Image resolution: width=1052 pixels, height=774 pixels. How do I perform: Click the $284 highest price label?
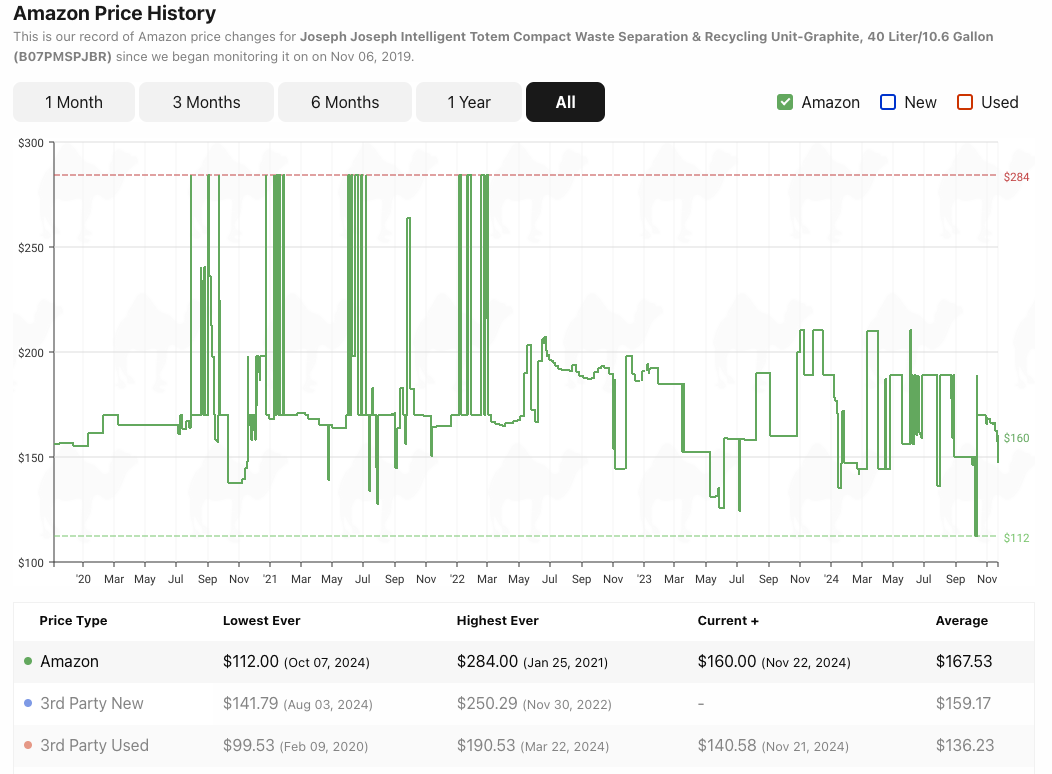(1016, 177)
